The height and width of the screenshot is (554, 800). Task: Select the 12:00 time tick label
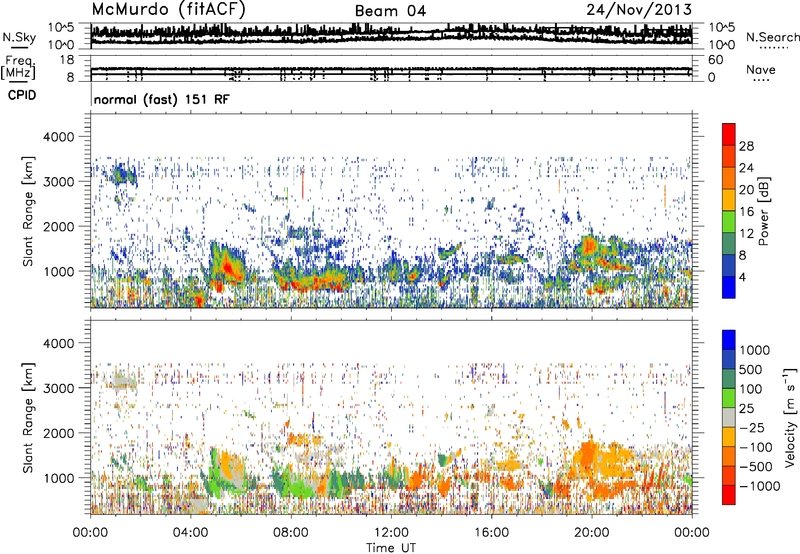click(391, 533)
